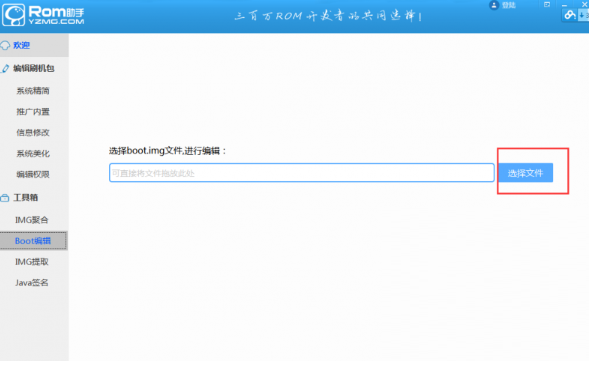Click the 选择文件 button
This screenshot has height=372, width=589.
(x=526, y=173)
